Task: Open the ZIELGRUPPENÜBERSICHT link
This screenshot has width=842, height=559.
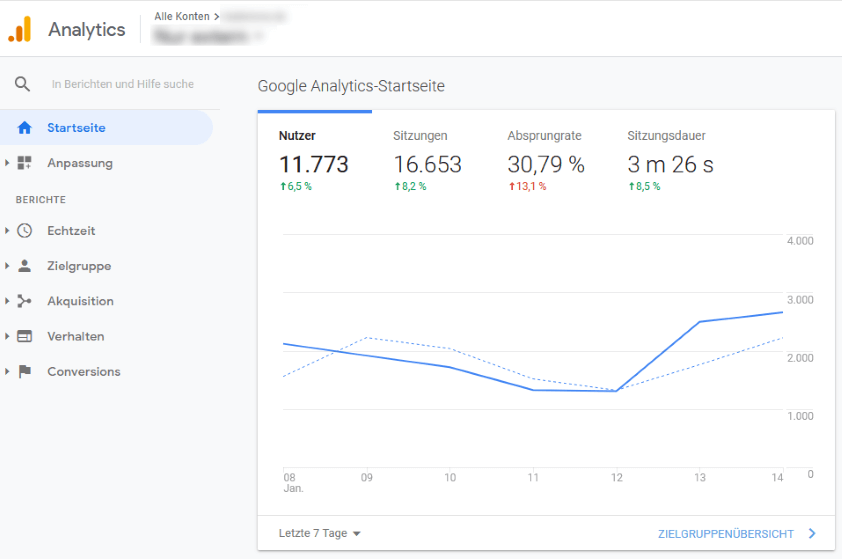Action: [726, 534]
